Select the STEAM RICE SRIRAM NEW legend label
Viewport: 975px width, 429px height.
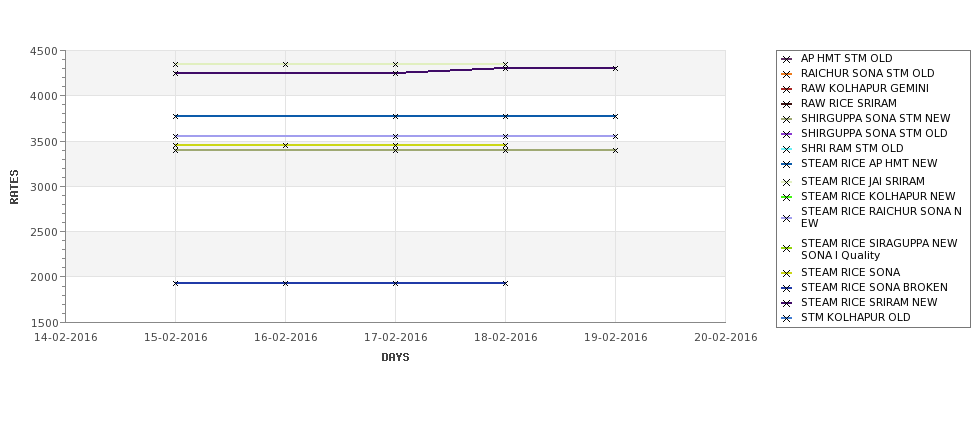(869, 302)
